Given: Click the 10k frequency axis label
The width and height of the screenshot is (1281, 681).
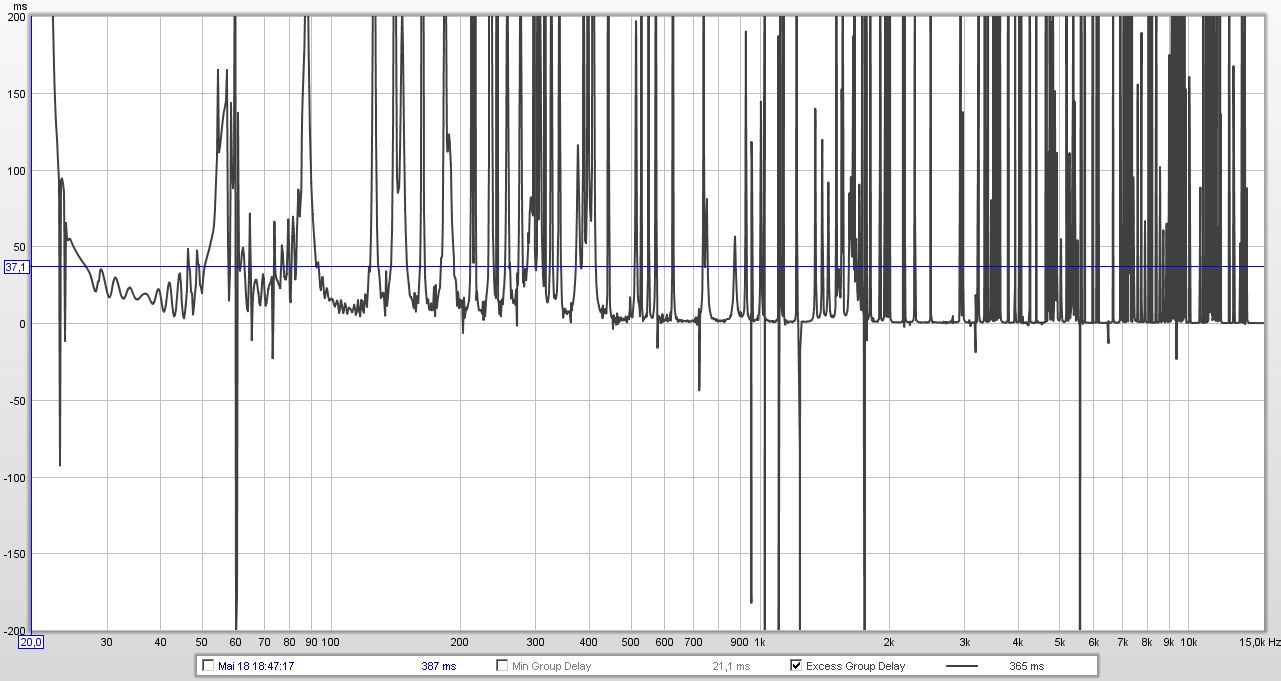Looking at the screenshot, I should (x=1189, y=642).
